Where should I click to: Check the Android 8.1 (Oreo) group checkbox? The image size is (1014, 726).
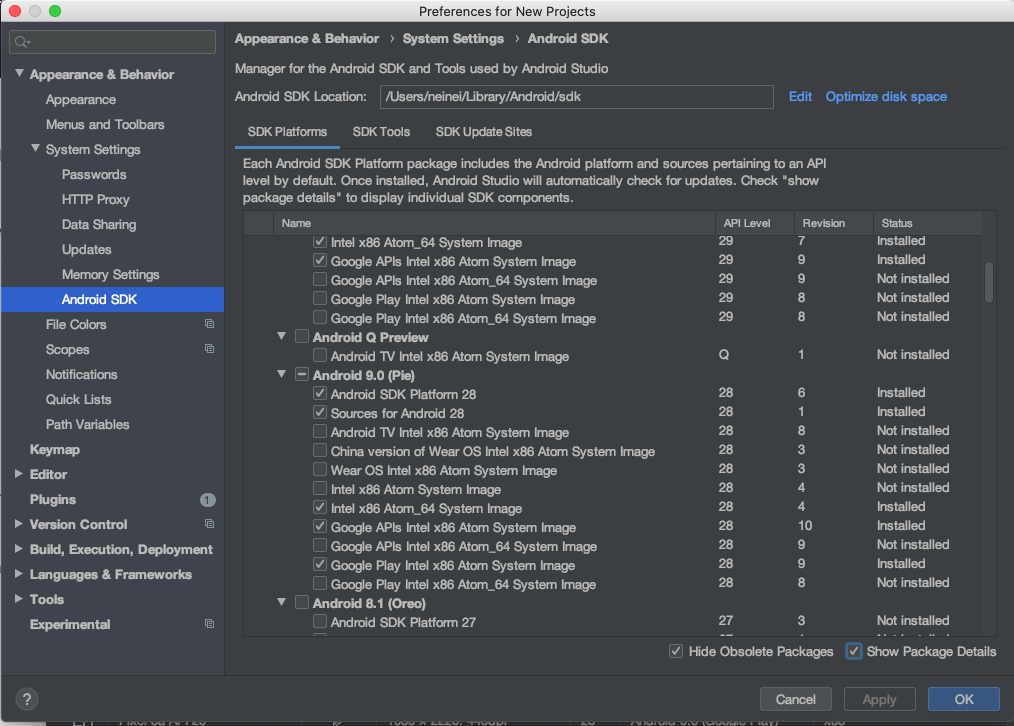pos(301,603)
